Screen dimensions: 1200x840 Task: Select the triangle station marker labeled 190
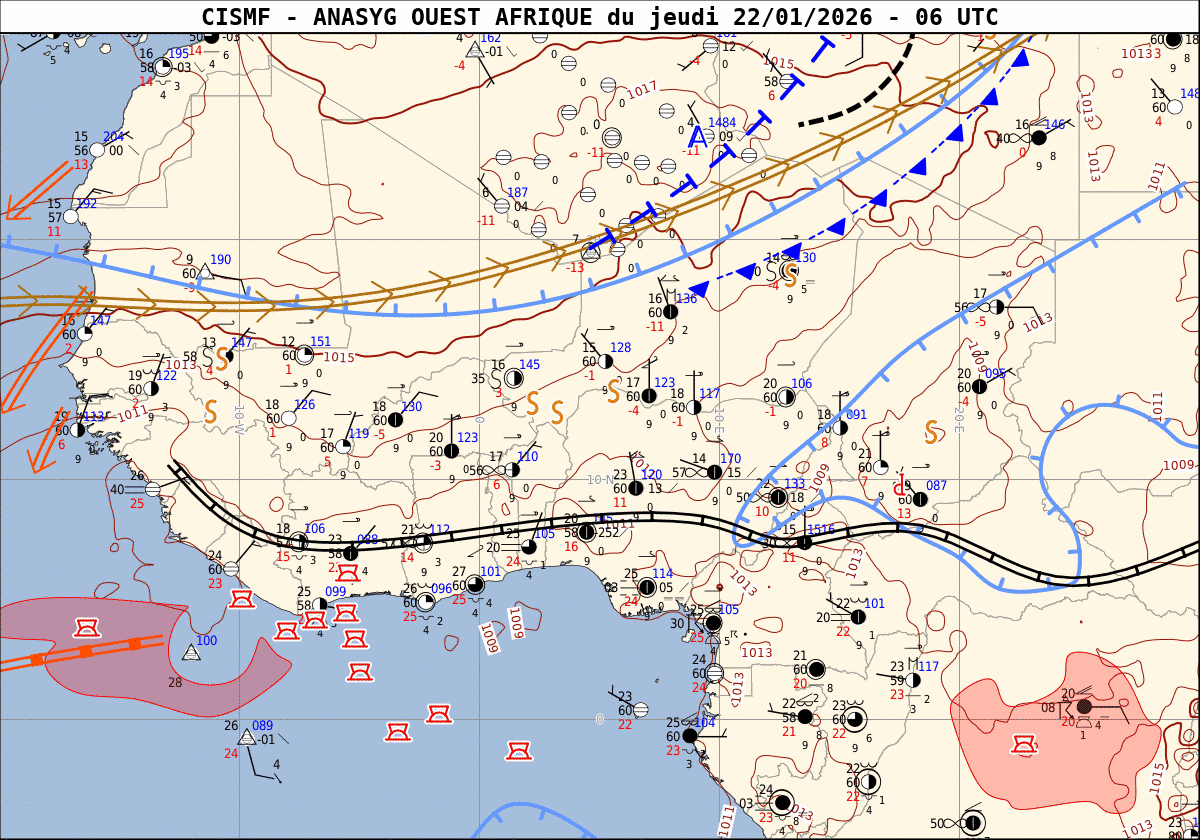(x=205, y=272)
